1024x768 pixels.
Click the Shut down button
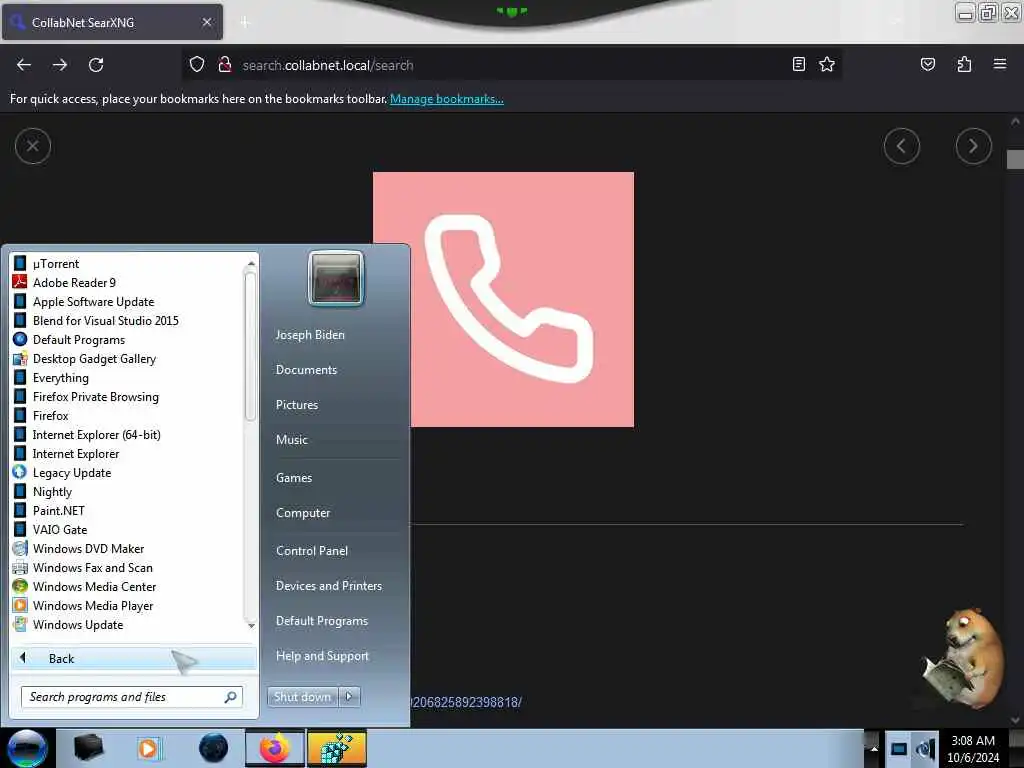(302, 697)
